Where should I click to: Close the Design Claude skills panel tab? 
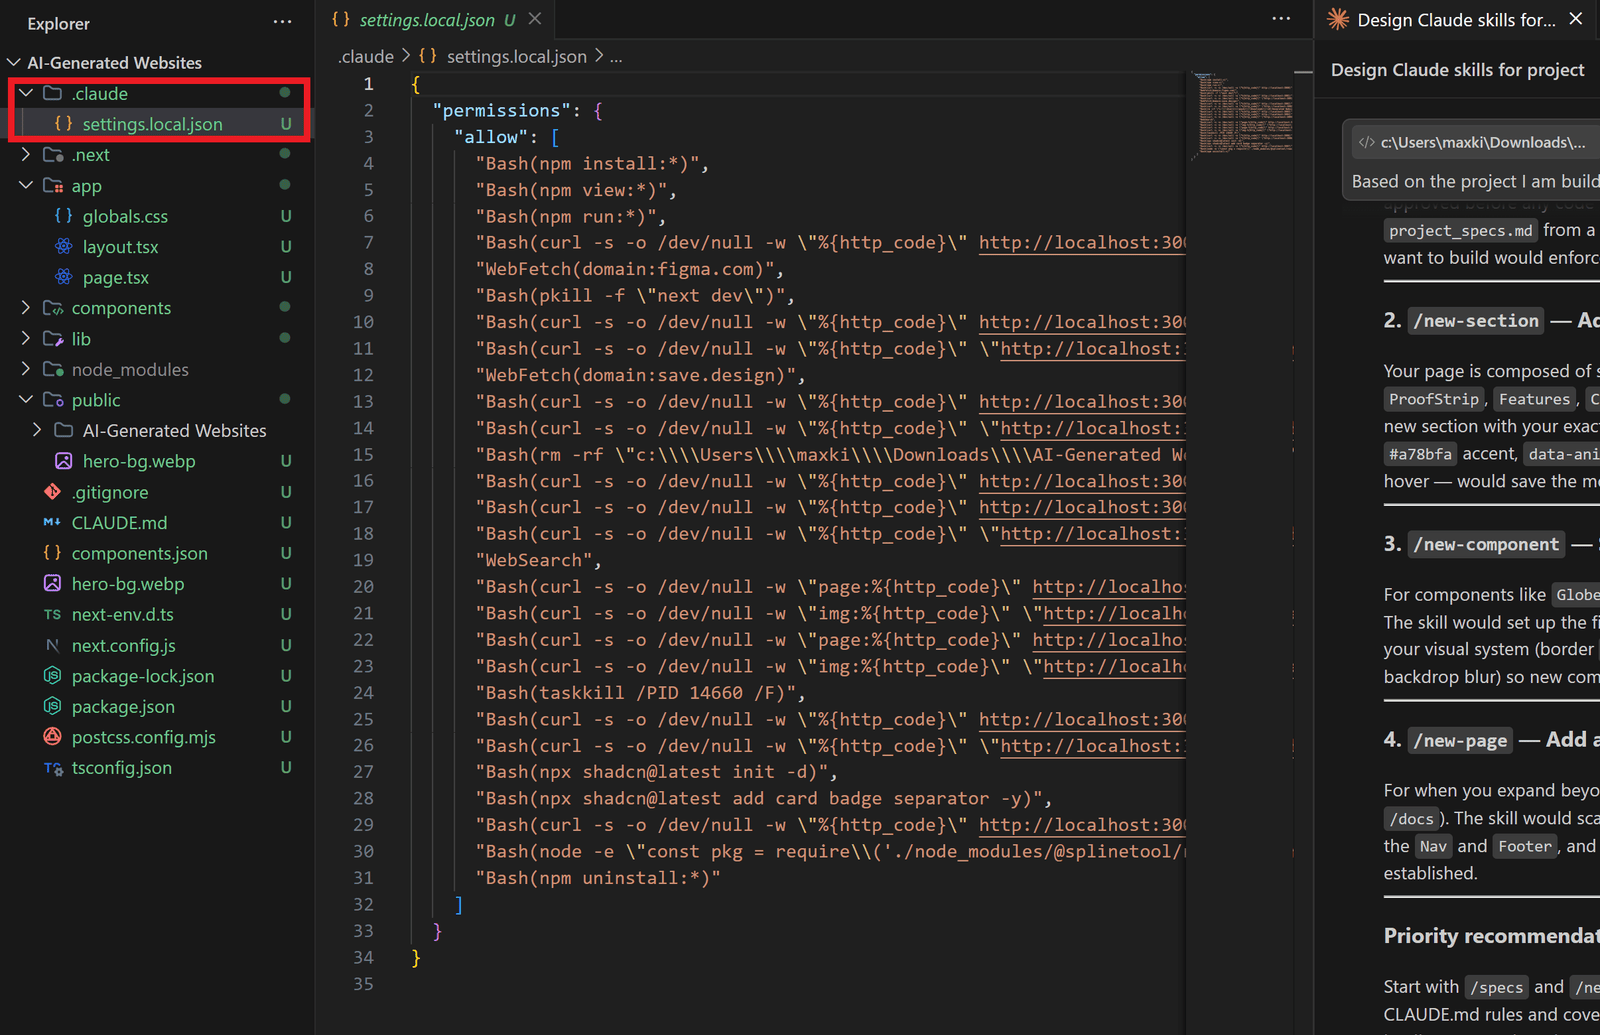point(1576,19)
